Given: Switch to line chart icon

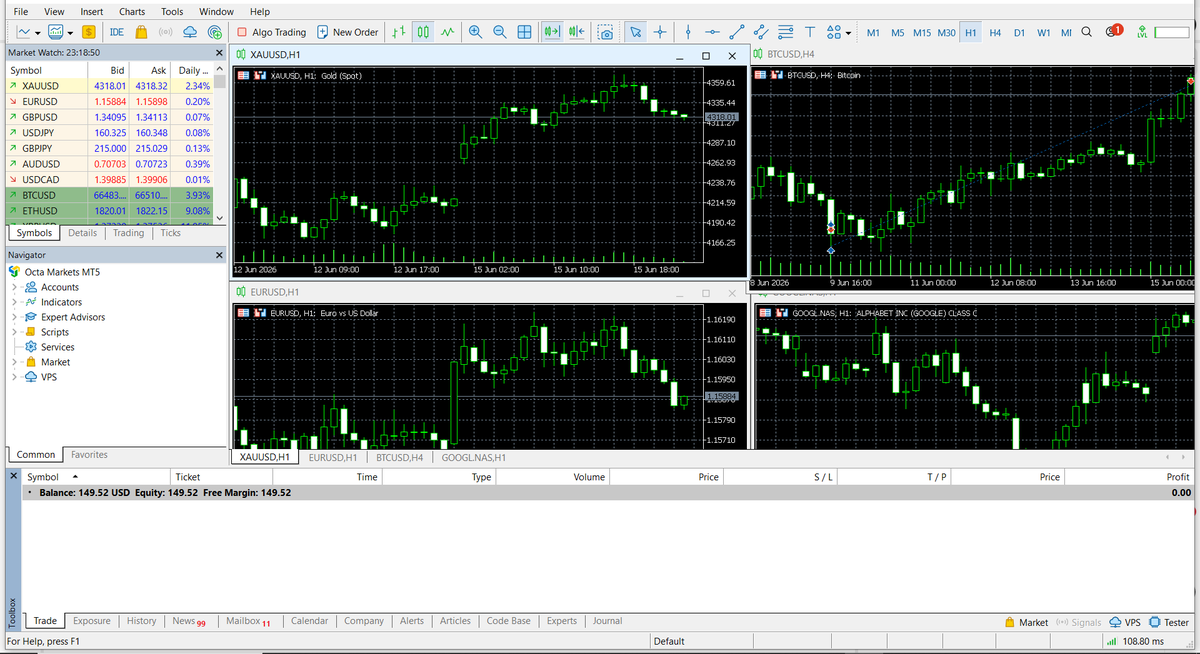Looking at the screenshot, I should point(447,32).
